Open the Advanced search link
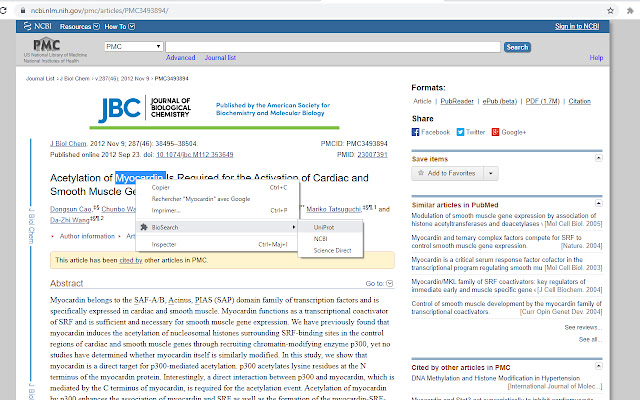640x400 pixels. click(180, 58)
